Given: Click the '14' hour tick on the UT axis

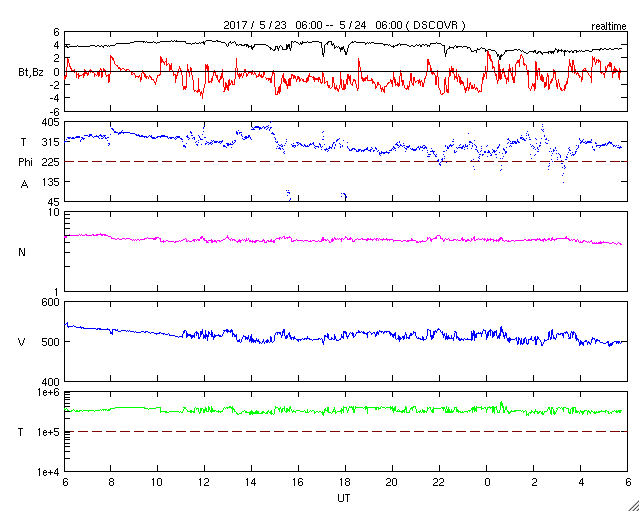Looking at the screenshot, I should (x=251, y=483).
